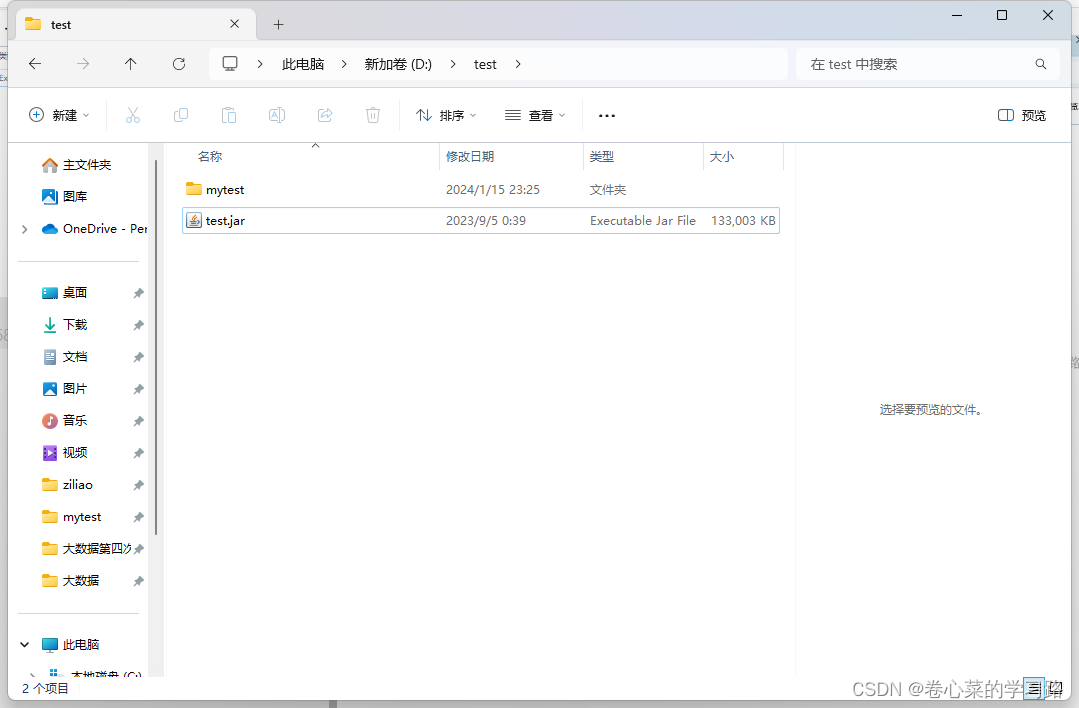Image resolution: width=1079 pixels, height=708 pixels.
Task: Click the pin icon beside 音乐
Action: point(138,421)
